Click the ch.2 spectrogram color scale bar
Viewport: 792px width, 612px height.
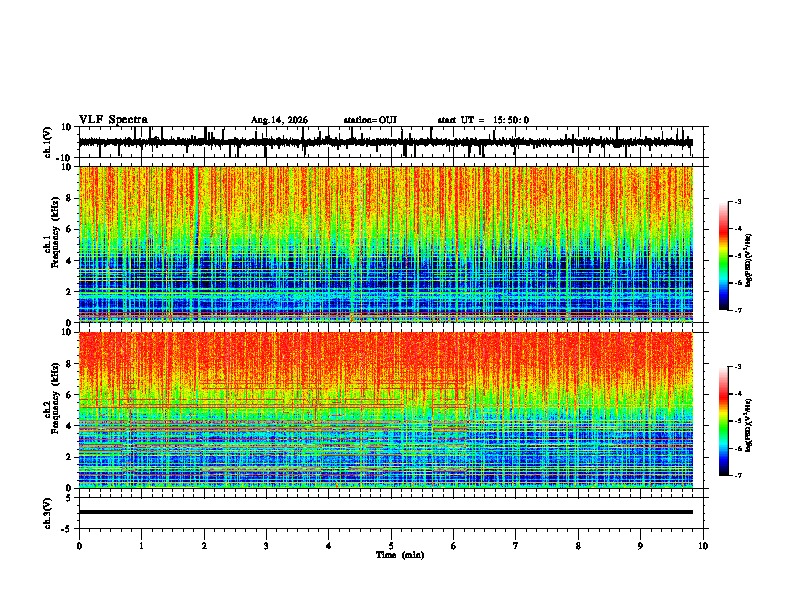723,421
